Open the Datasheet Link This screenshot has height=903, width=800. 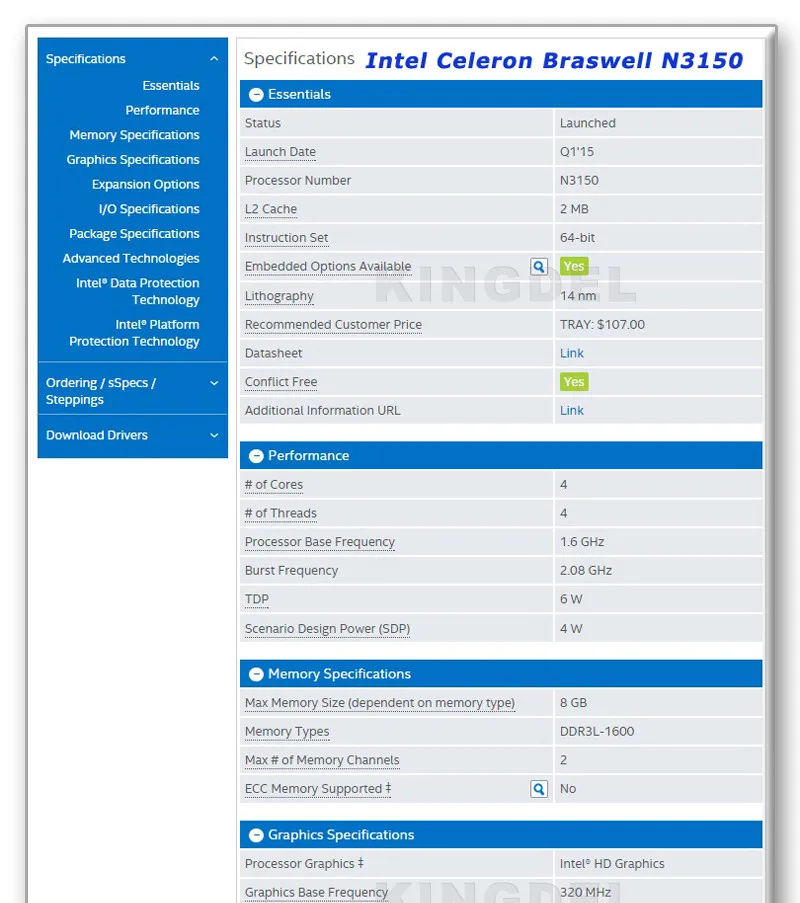(570, 352)
